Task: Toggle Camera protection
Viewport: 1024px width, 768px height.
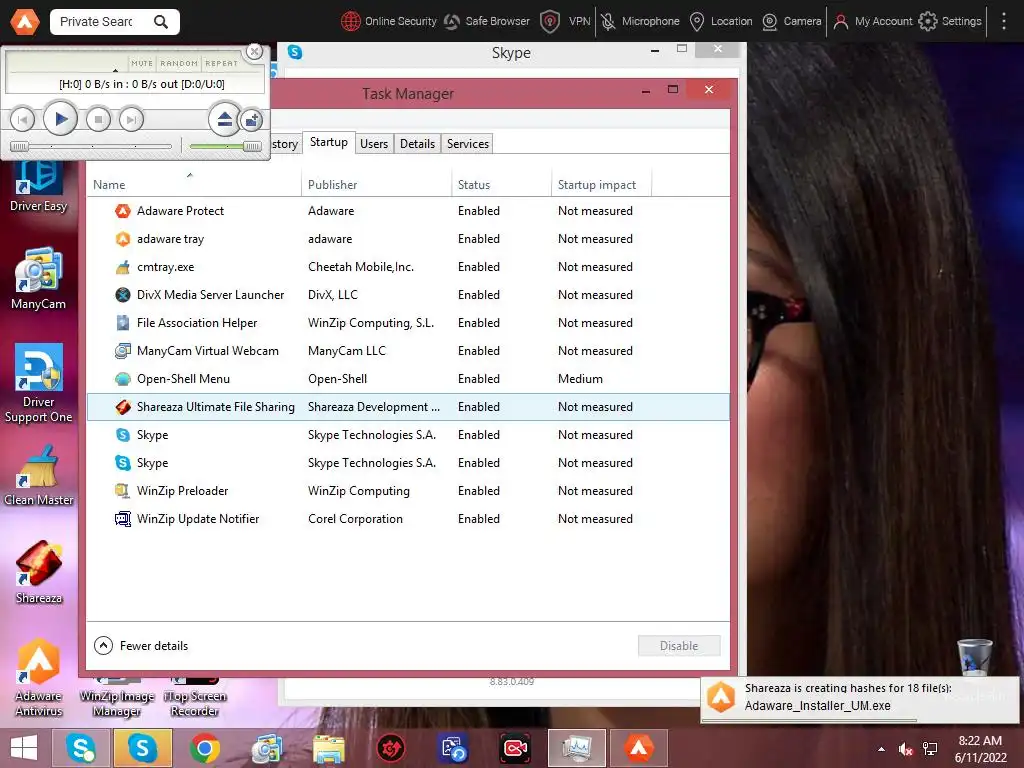Action: coord(792,22)
